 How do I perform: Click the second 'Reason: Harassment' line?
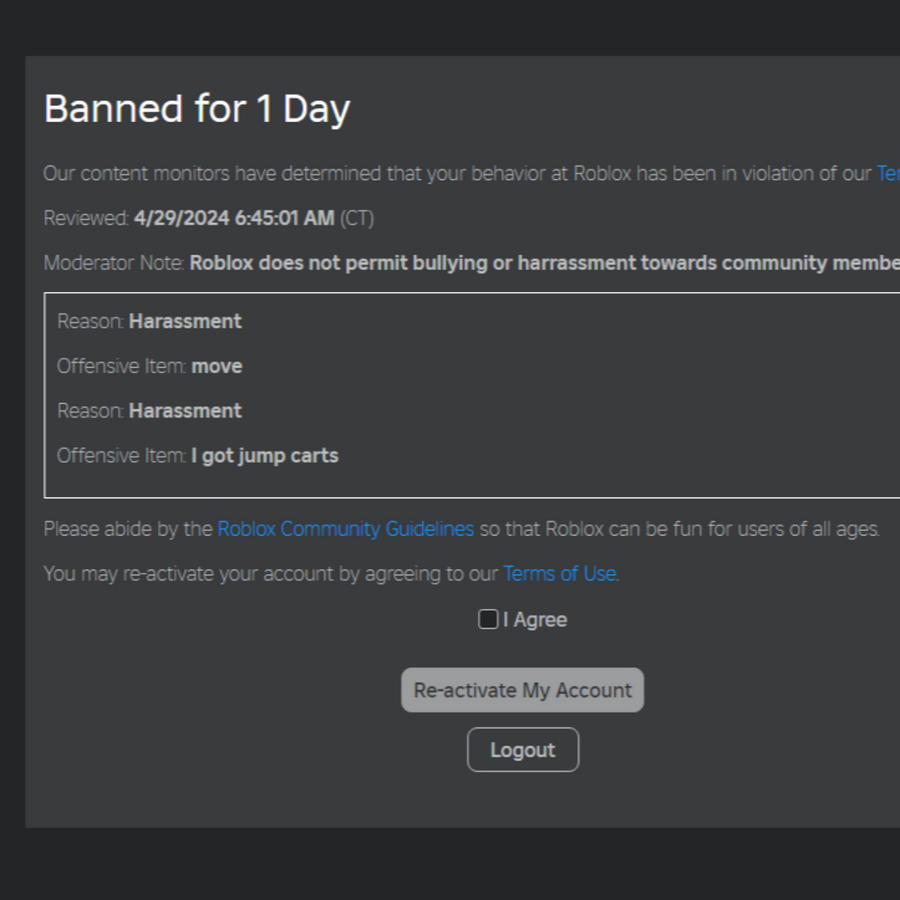149,411
